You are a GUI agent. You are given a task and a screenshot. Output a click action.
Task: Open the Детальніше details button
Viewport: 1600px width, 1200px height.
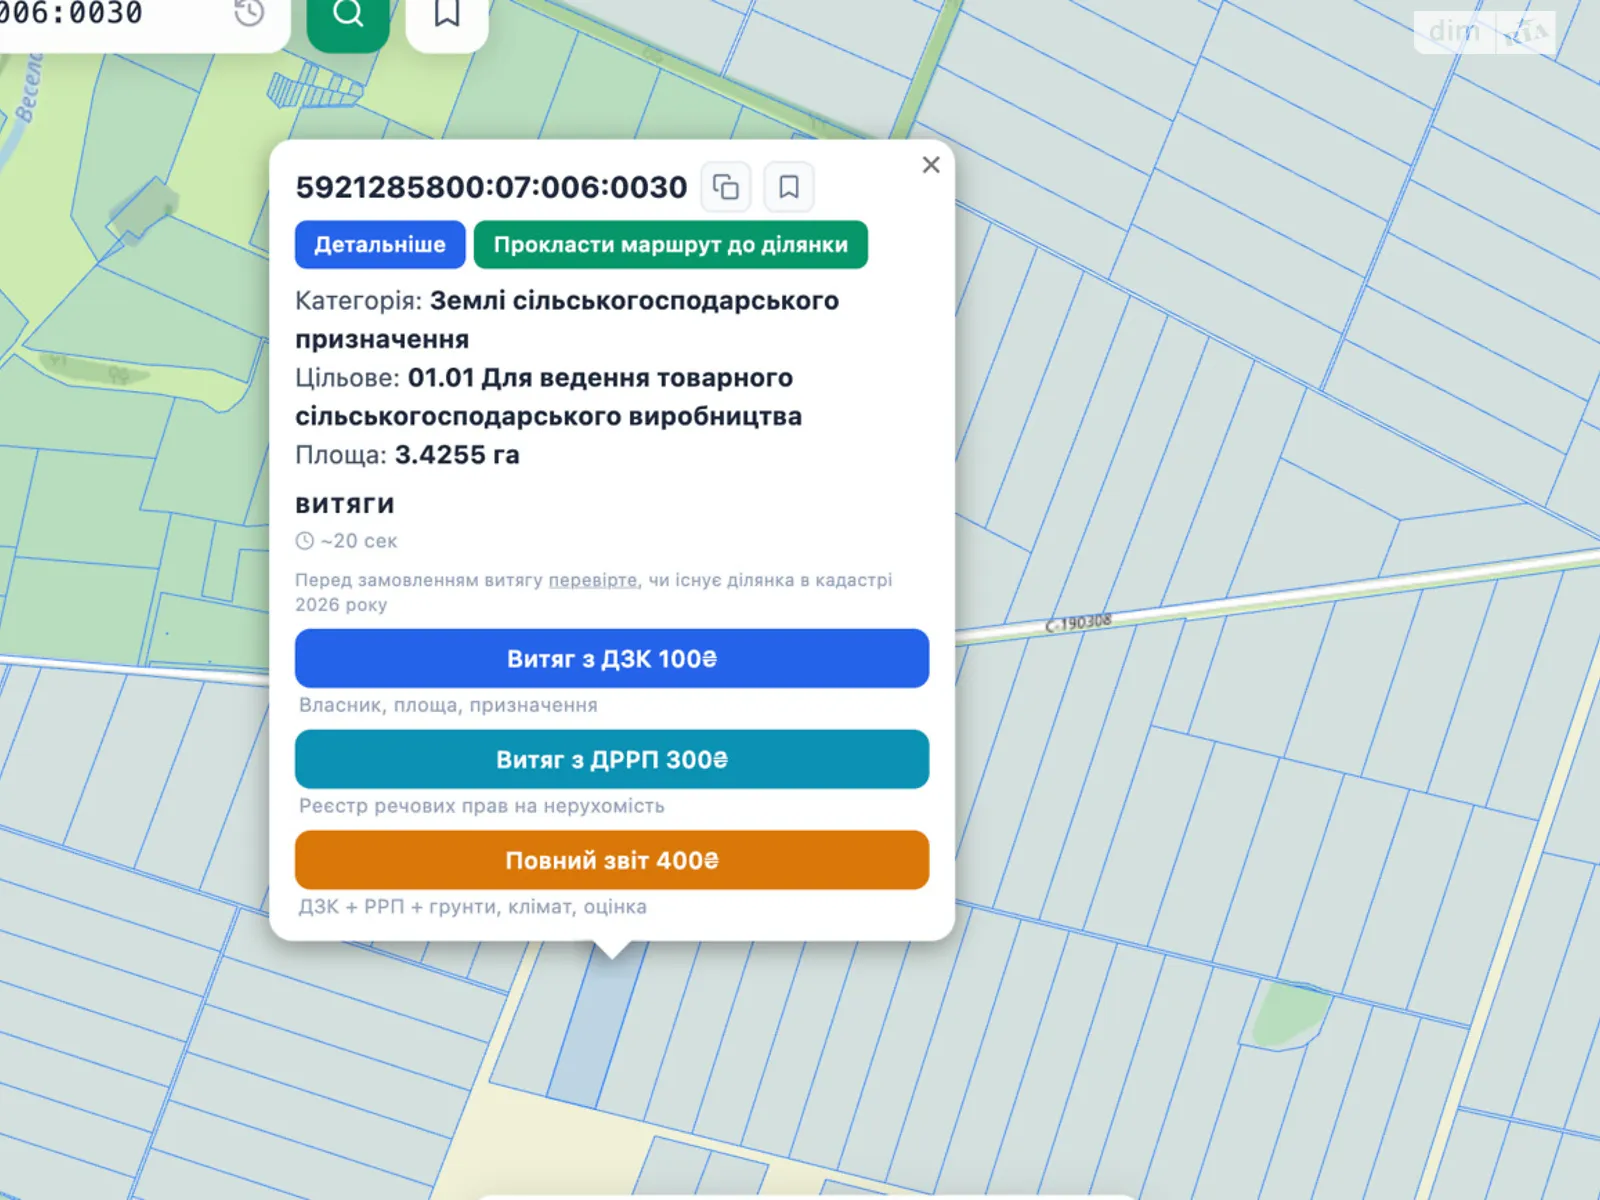[380, 245]
